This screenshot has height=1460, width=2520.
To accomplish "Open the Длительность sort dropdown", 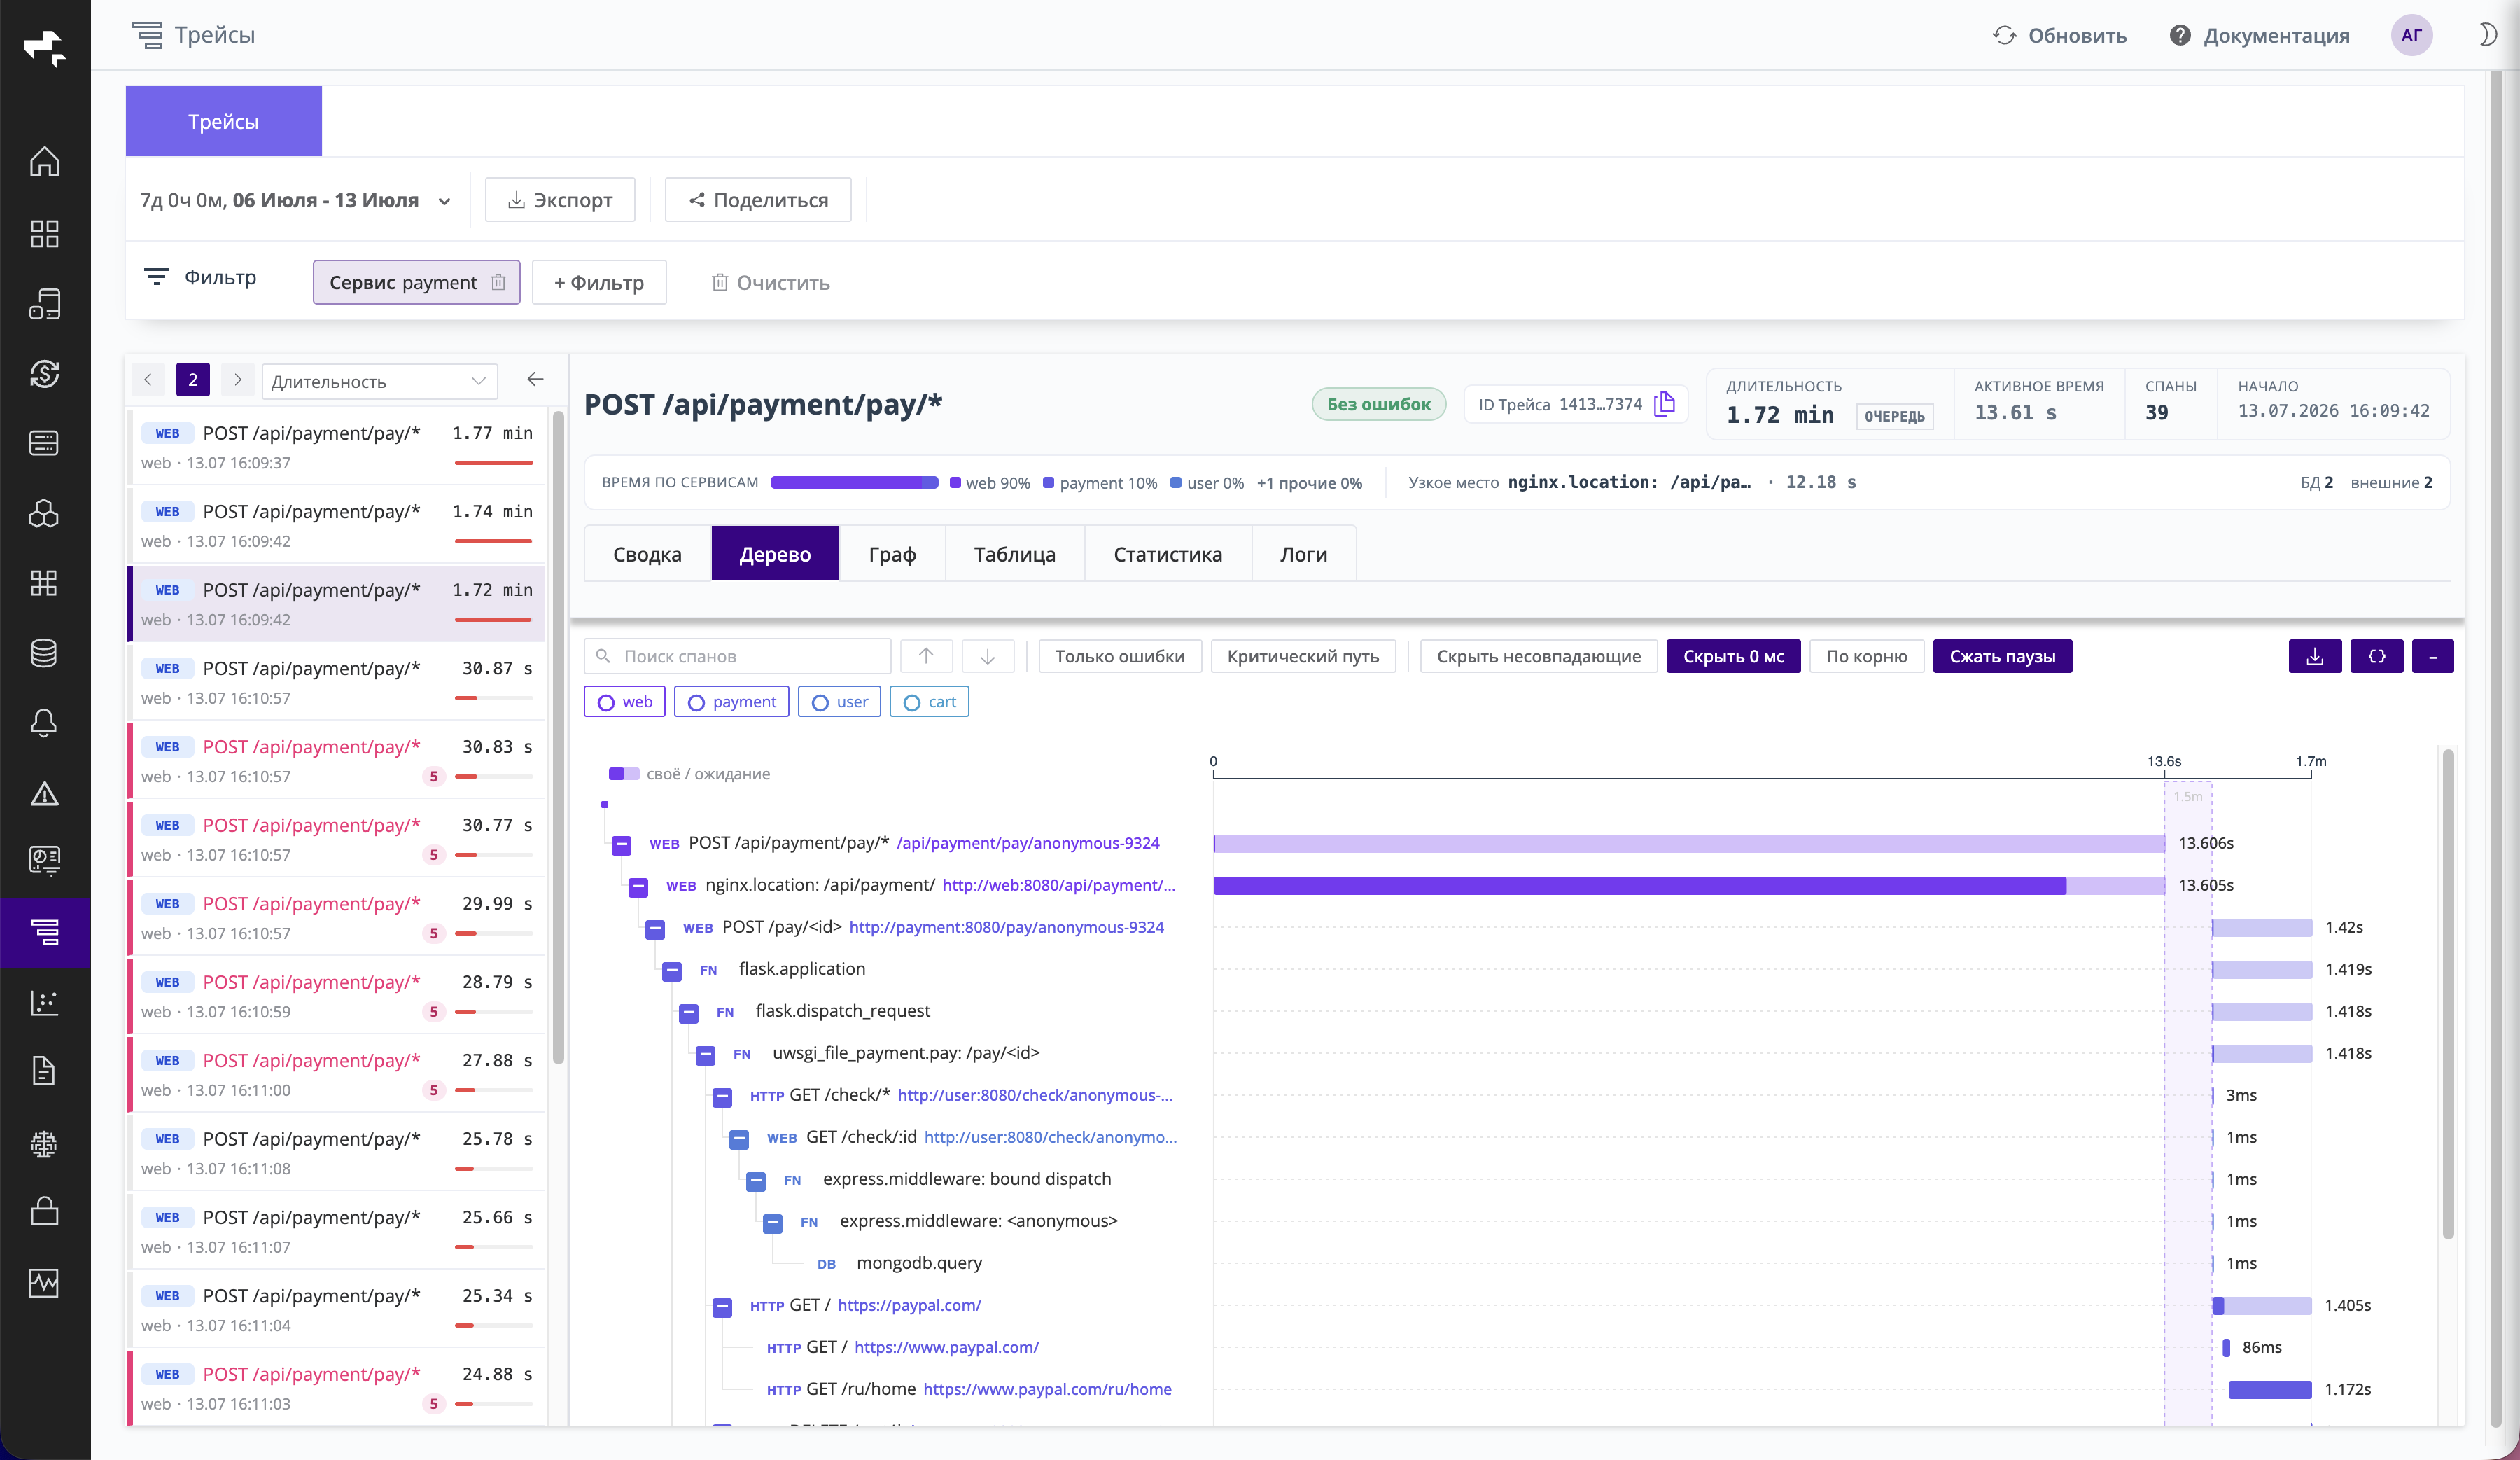I will 379,381.
